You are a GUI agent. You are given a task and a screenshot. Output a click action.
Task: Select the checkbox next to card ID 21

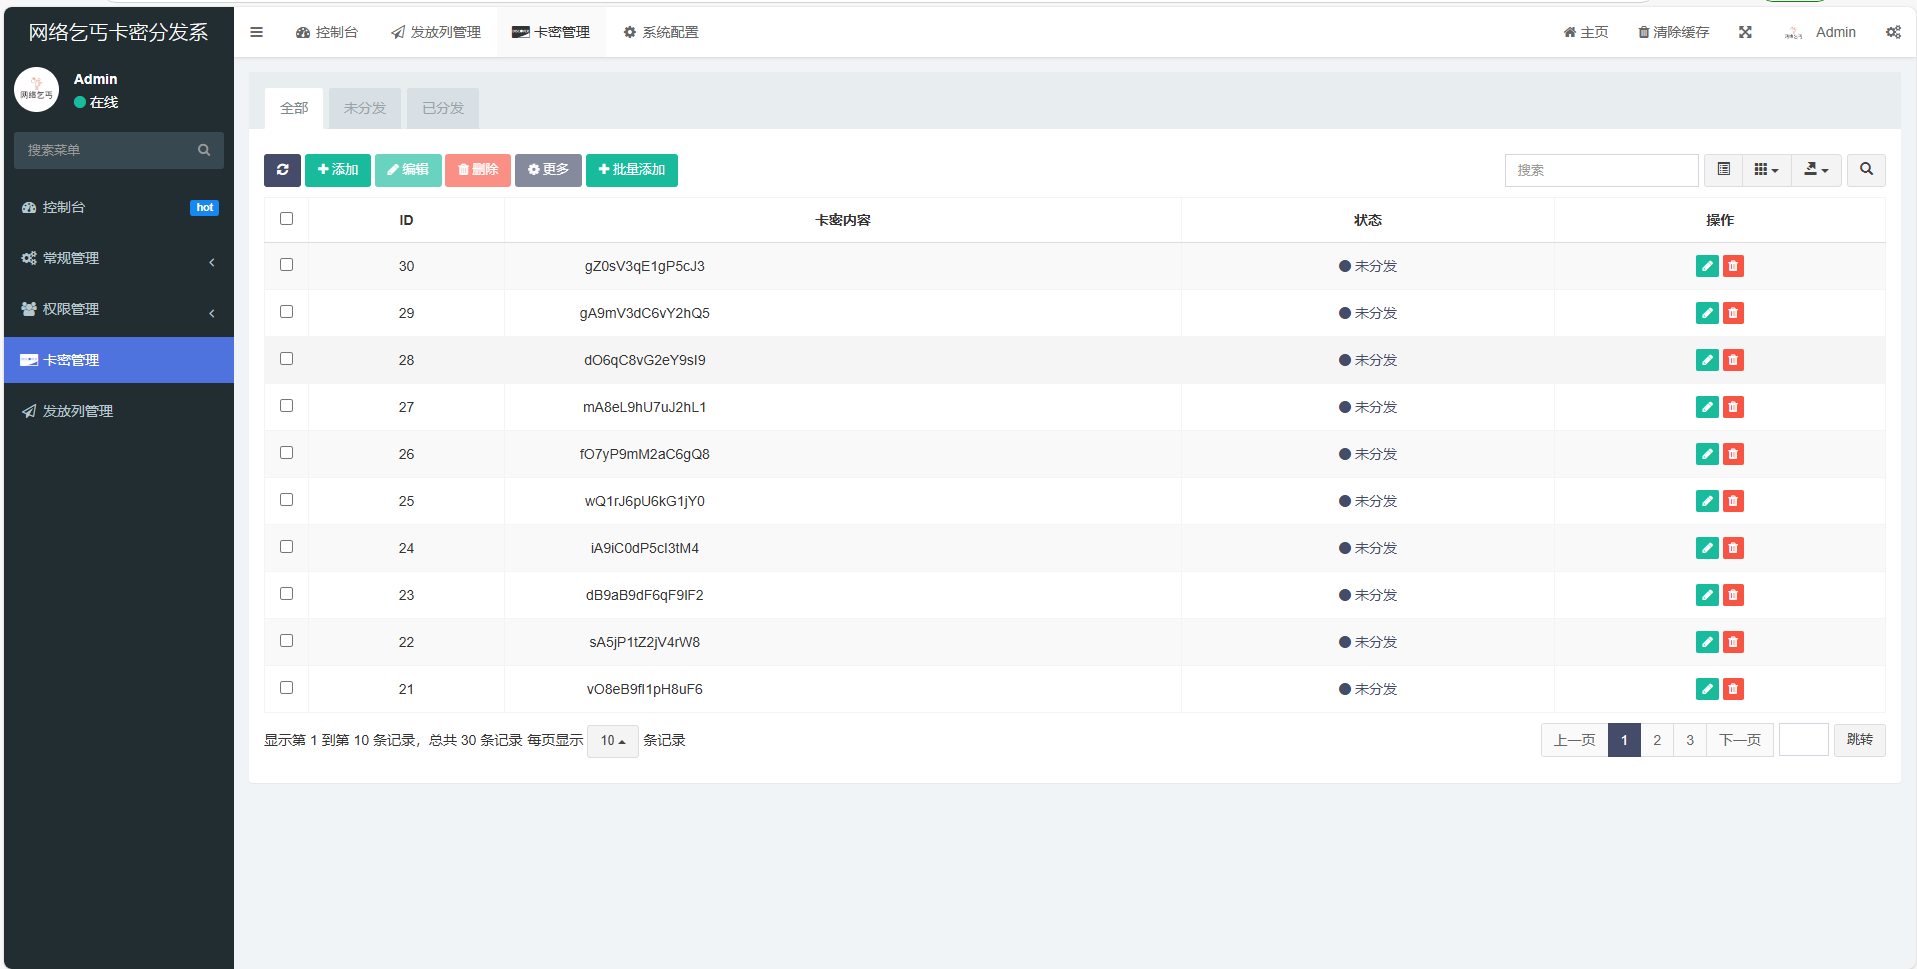286,688
